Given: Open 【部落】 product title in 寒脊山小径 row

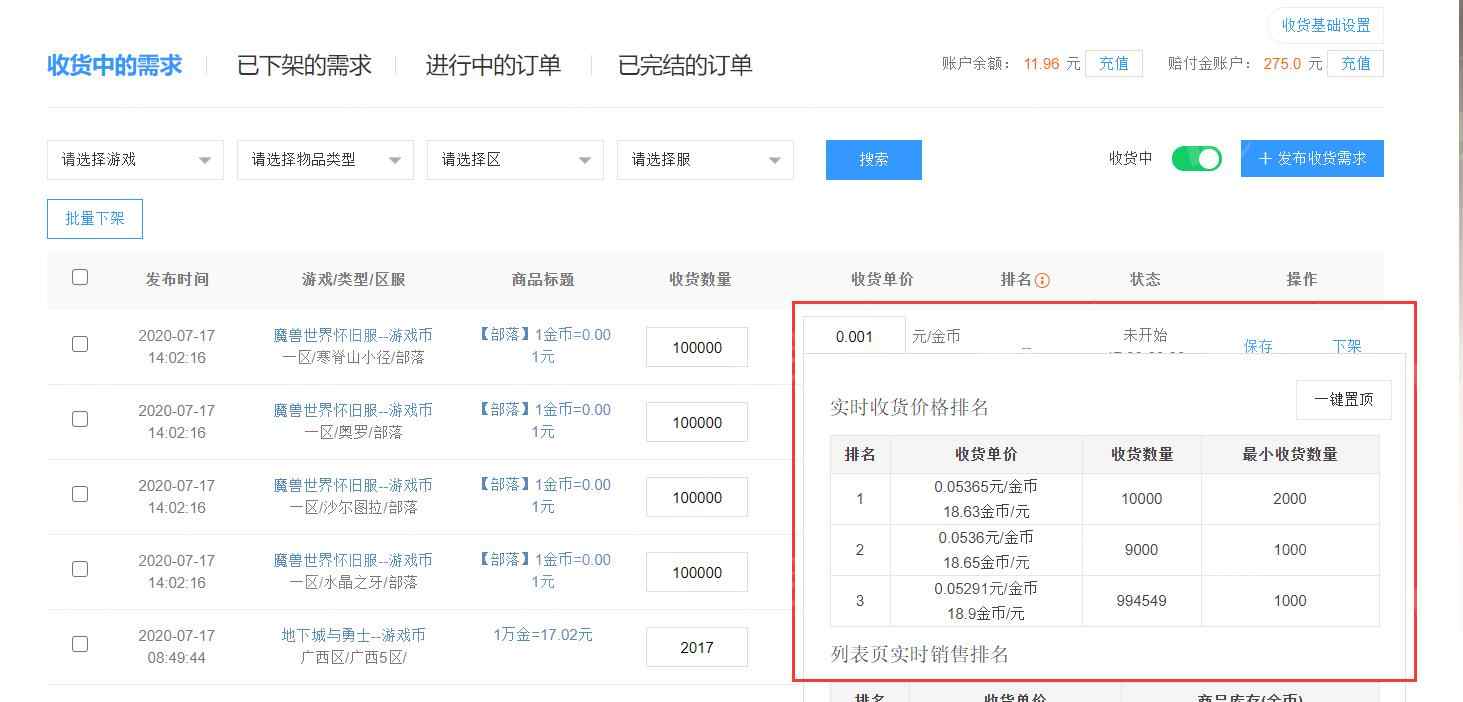Looking at the screenshot, I should [543, 345].
